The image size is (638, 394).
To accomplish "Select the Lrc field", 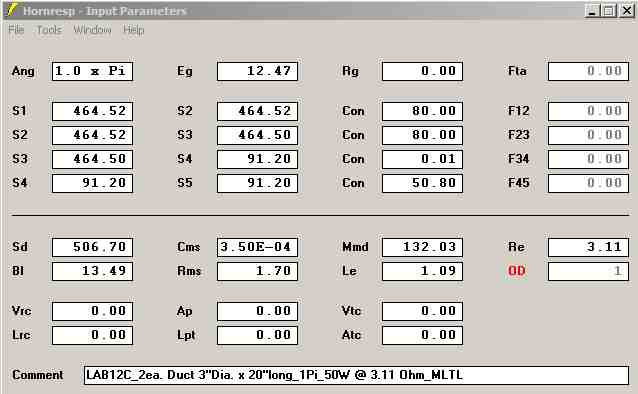I will (92, 335).
